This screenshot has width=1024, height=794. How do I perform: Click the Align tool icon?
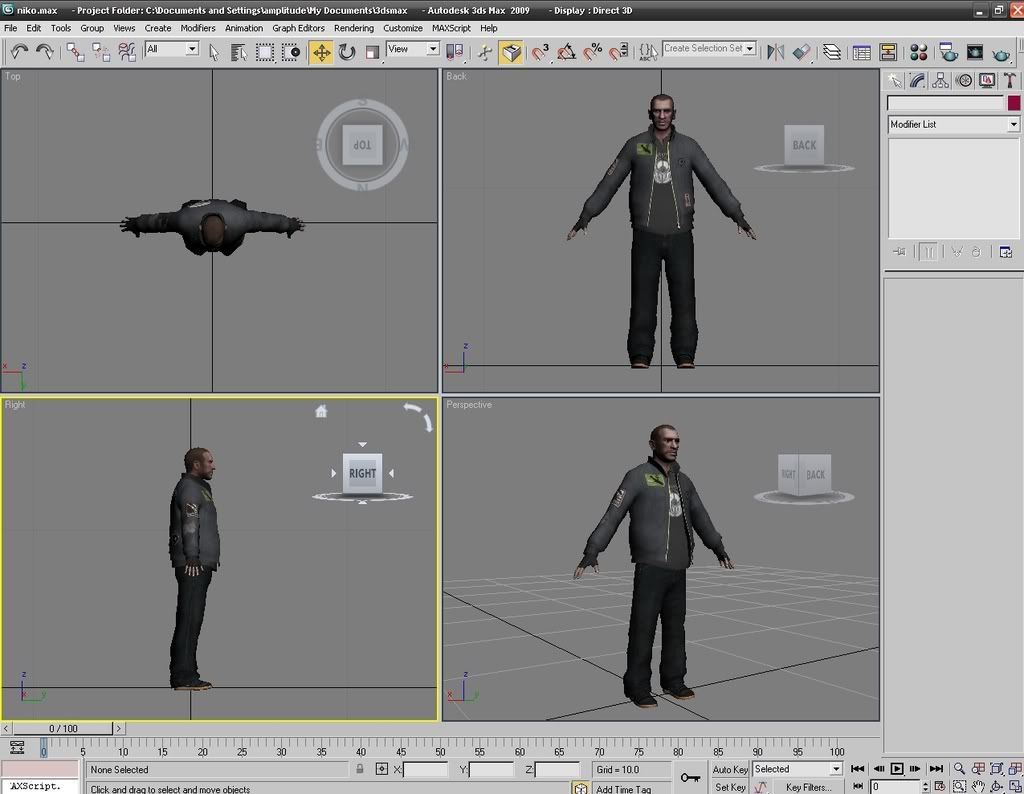click(x=801, y=52)
